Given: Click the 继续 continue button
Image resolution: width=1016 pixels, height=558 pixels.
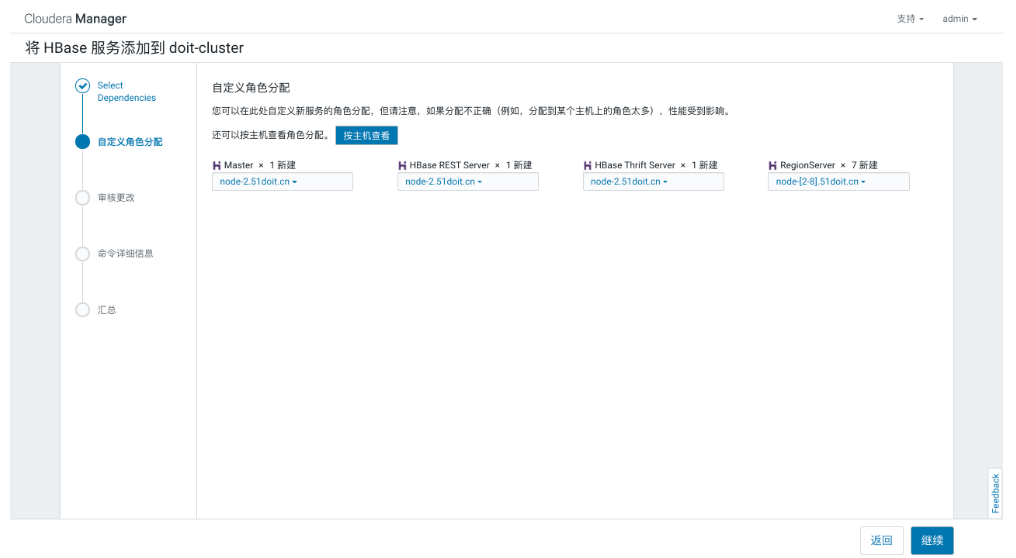Looking at the screenshot, I should click(x=932, y=541).
